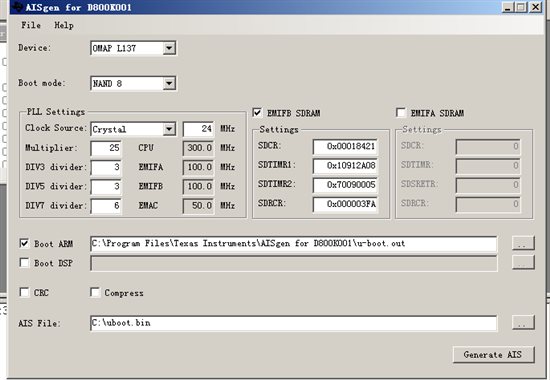Click the EMIFB SDCR field 0x00018421

[346, 146]
